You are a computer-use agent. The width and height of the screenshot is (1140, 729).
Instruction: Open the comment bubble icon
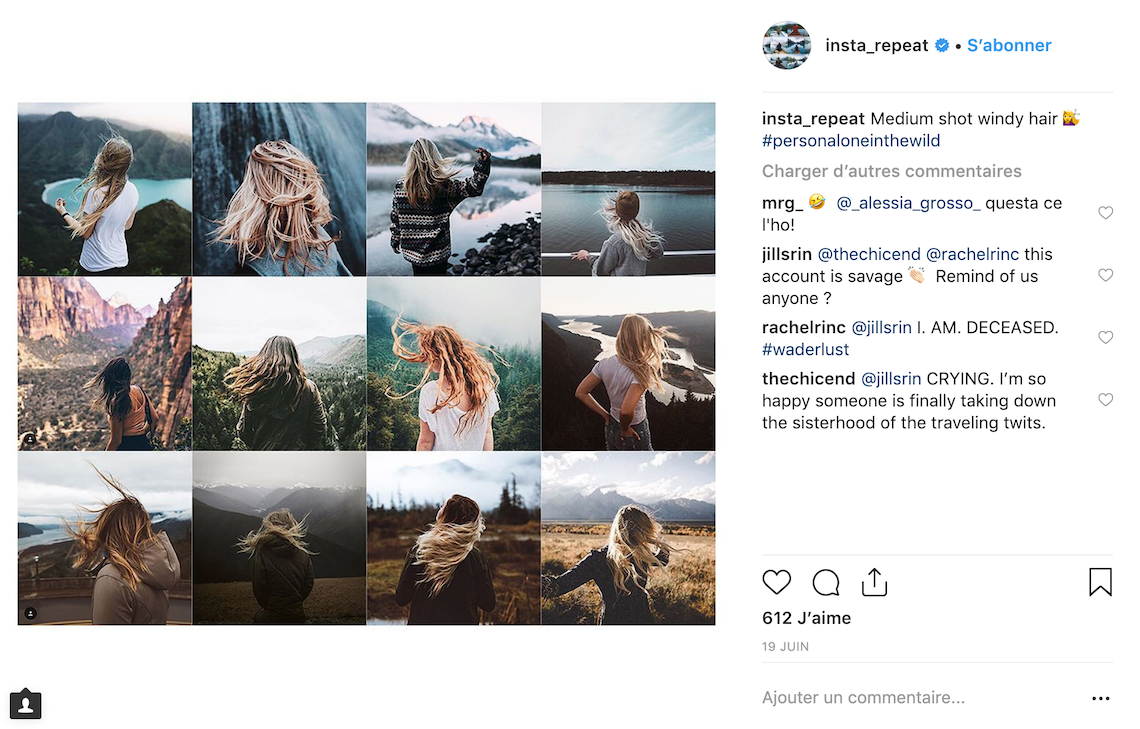825,582
